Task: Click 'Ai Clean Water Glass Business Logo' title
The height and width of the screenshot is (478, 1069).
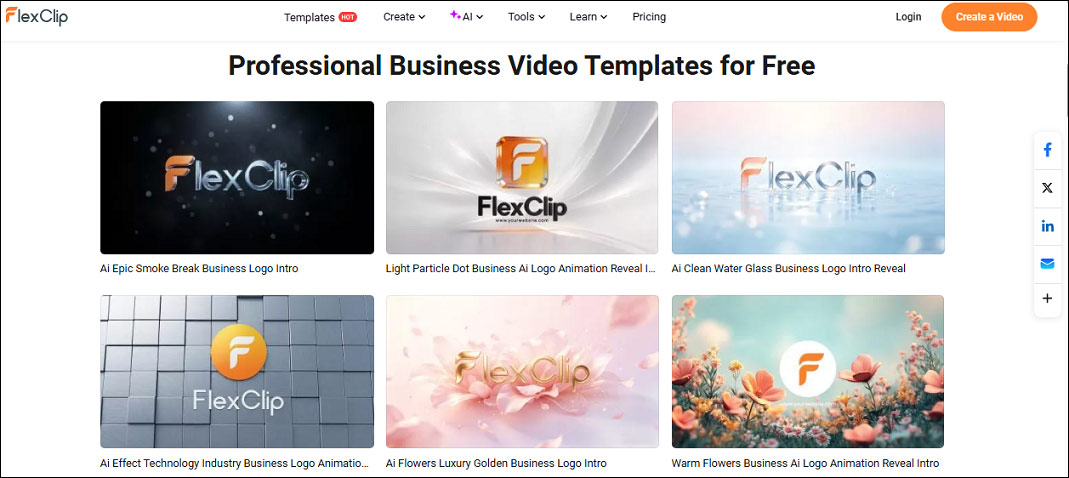Action: [x=789, y=269]
